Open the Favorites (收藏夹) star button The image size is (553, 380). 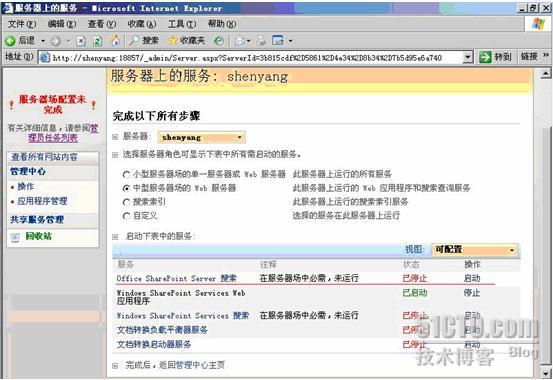point(186,41)
